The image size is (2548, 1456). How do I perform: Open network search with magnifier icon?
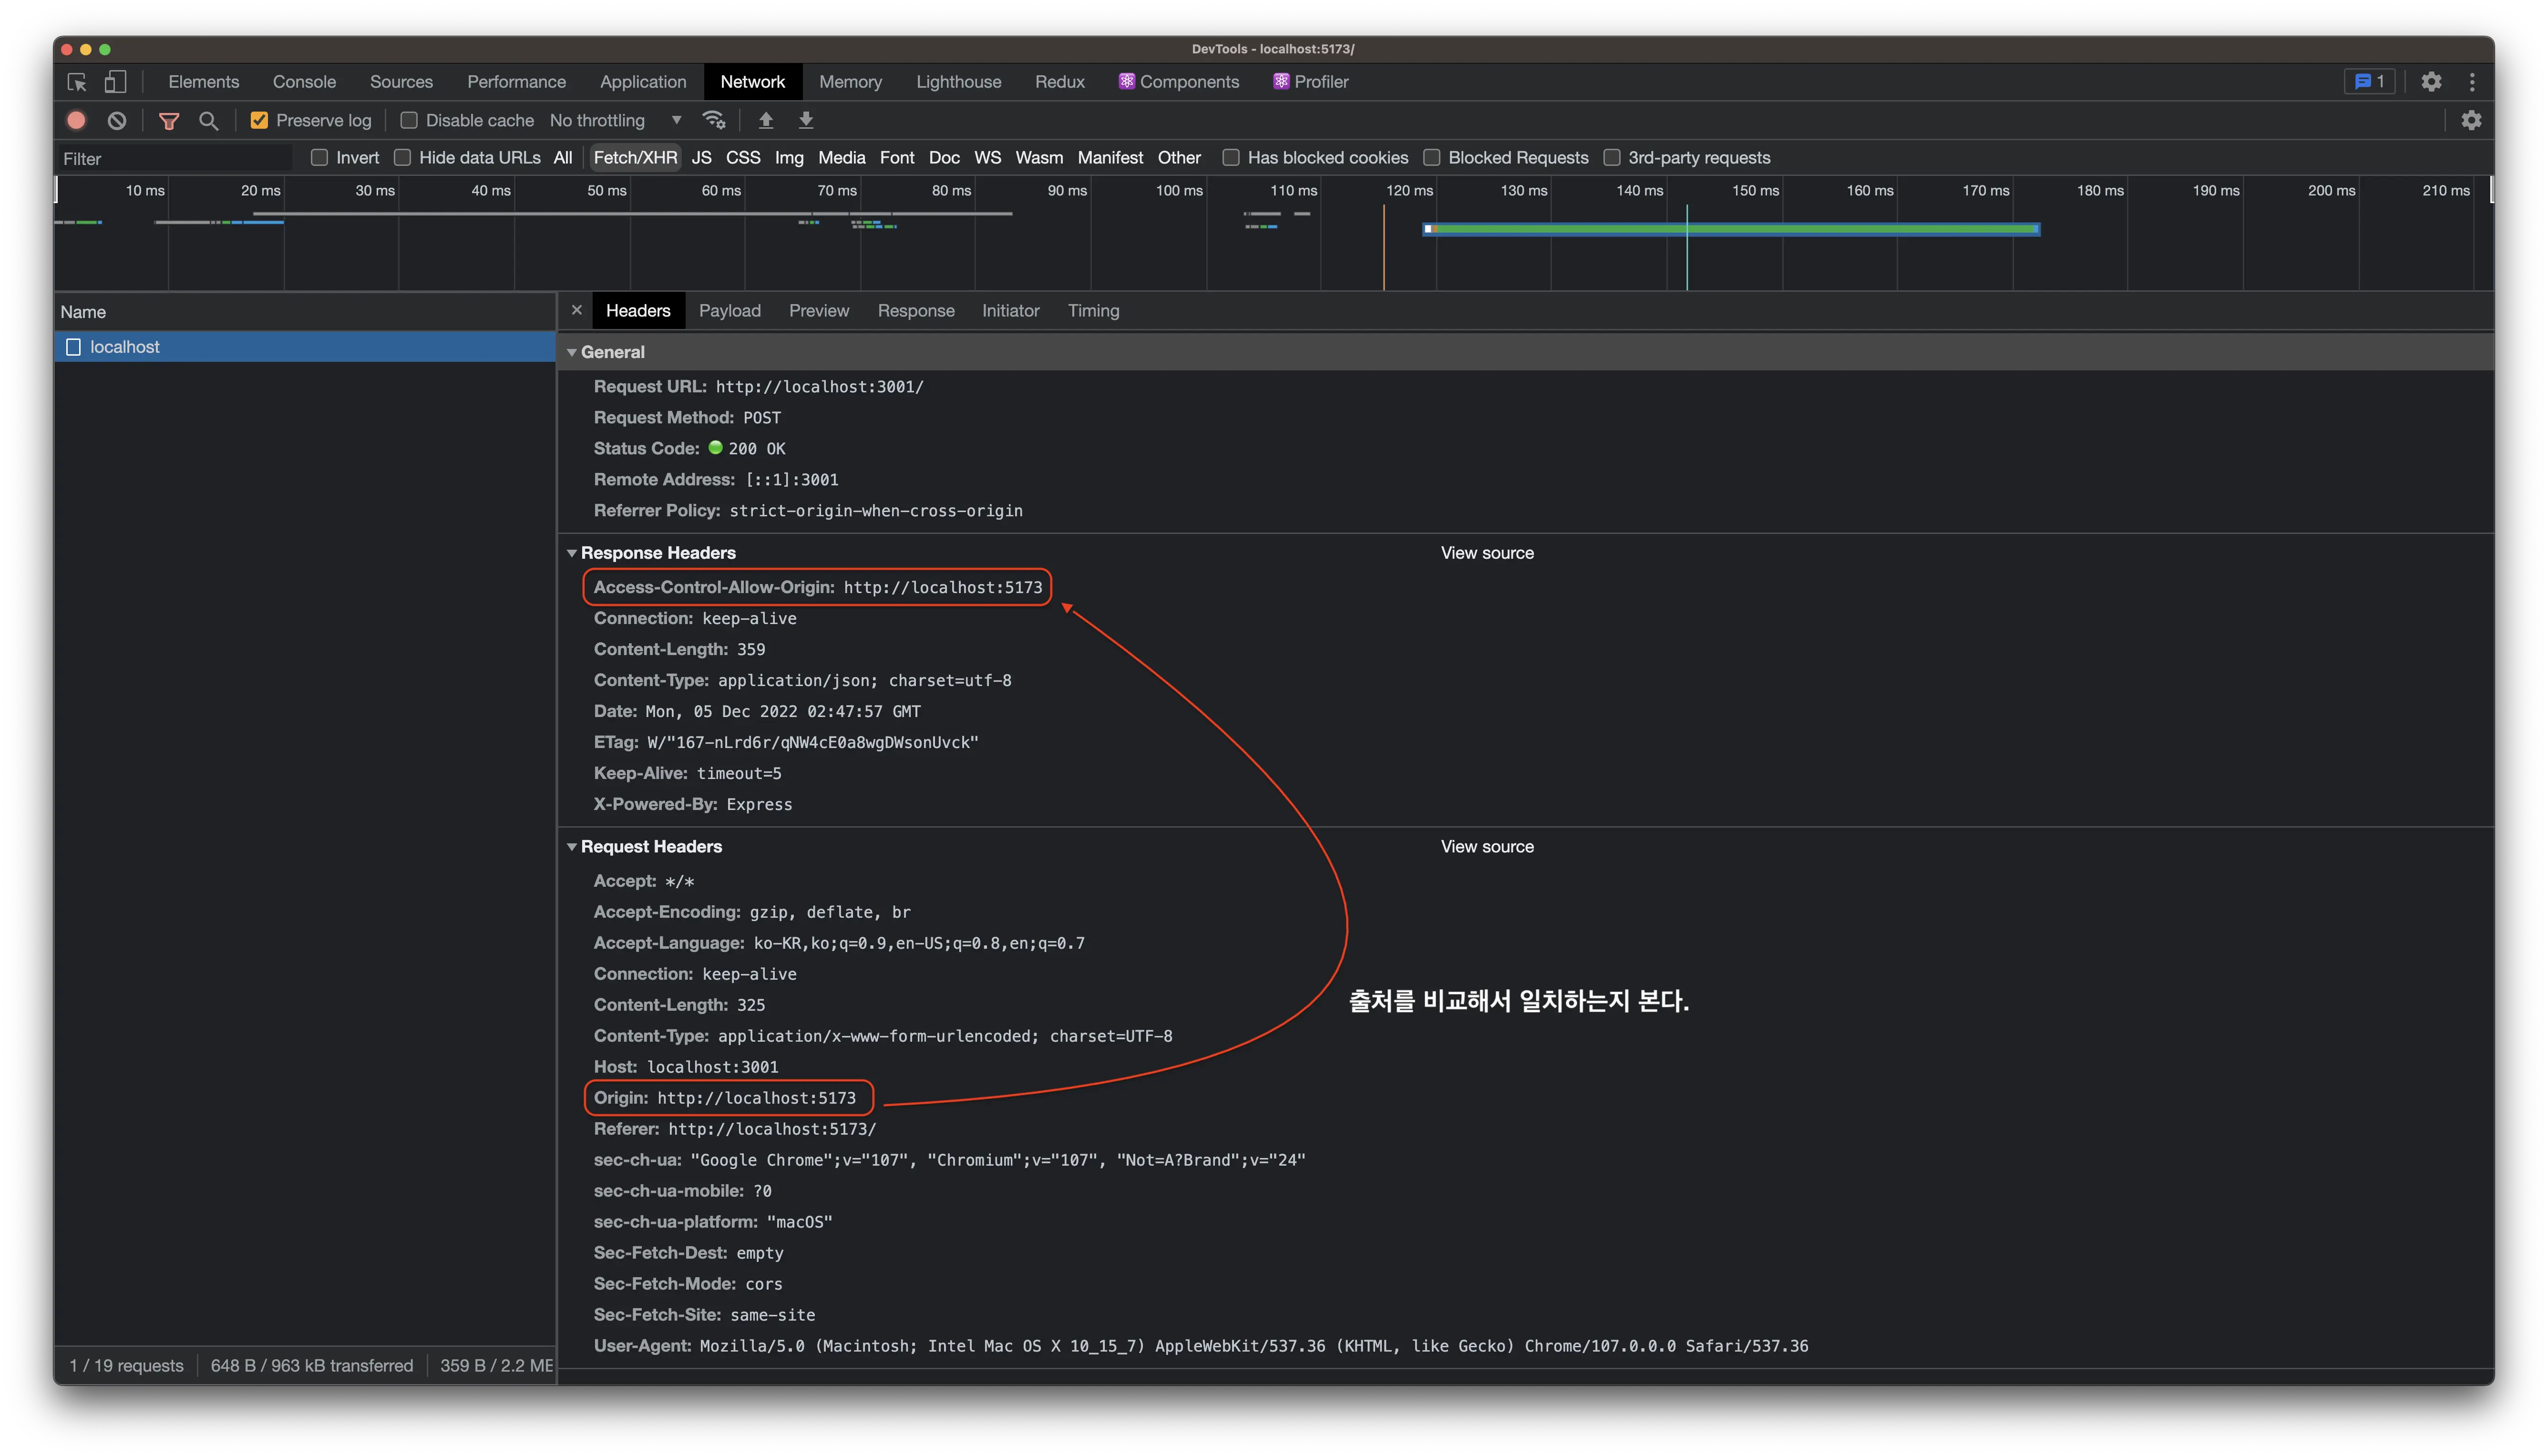click(208, 120)
